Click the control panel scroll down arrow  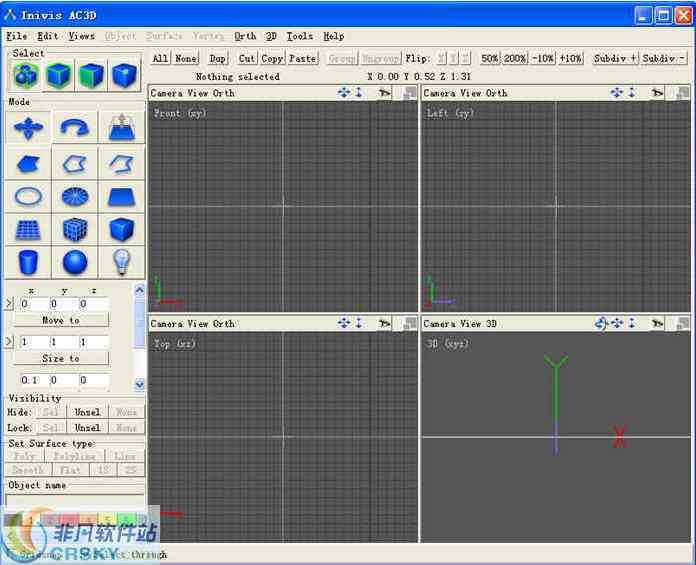(139, 384)
